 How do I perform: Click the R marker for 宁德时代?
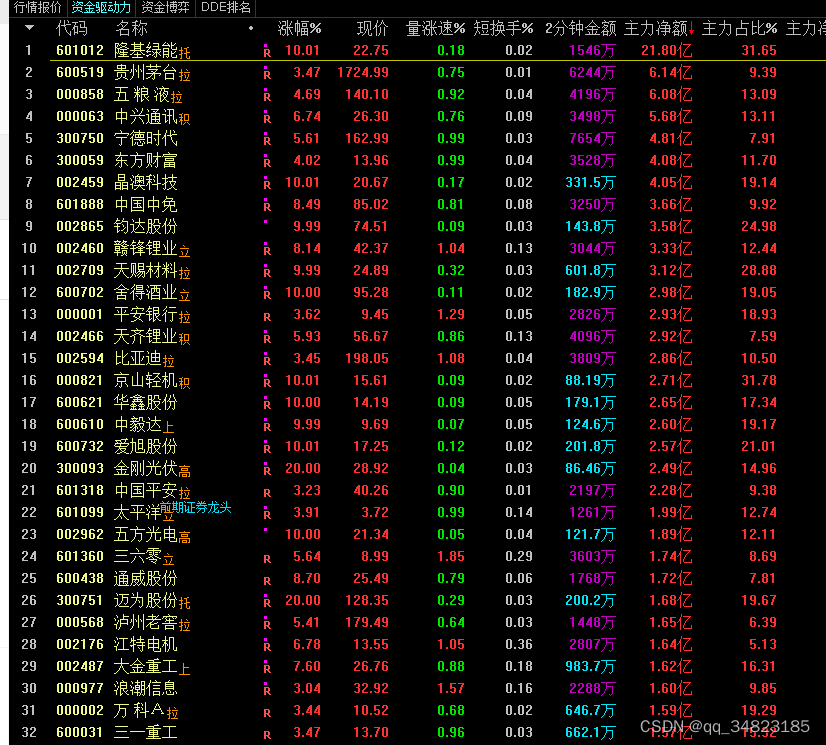pyautogui.click(x=267, y=139)
